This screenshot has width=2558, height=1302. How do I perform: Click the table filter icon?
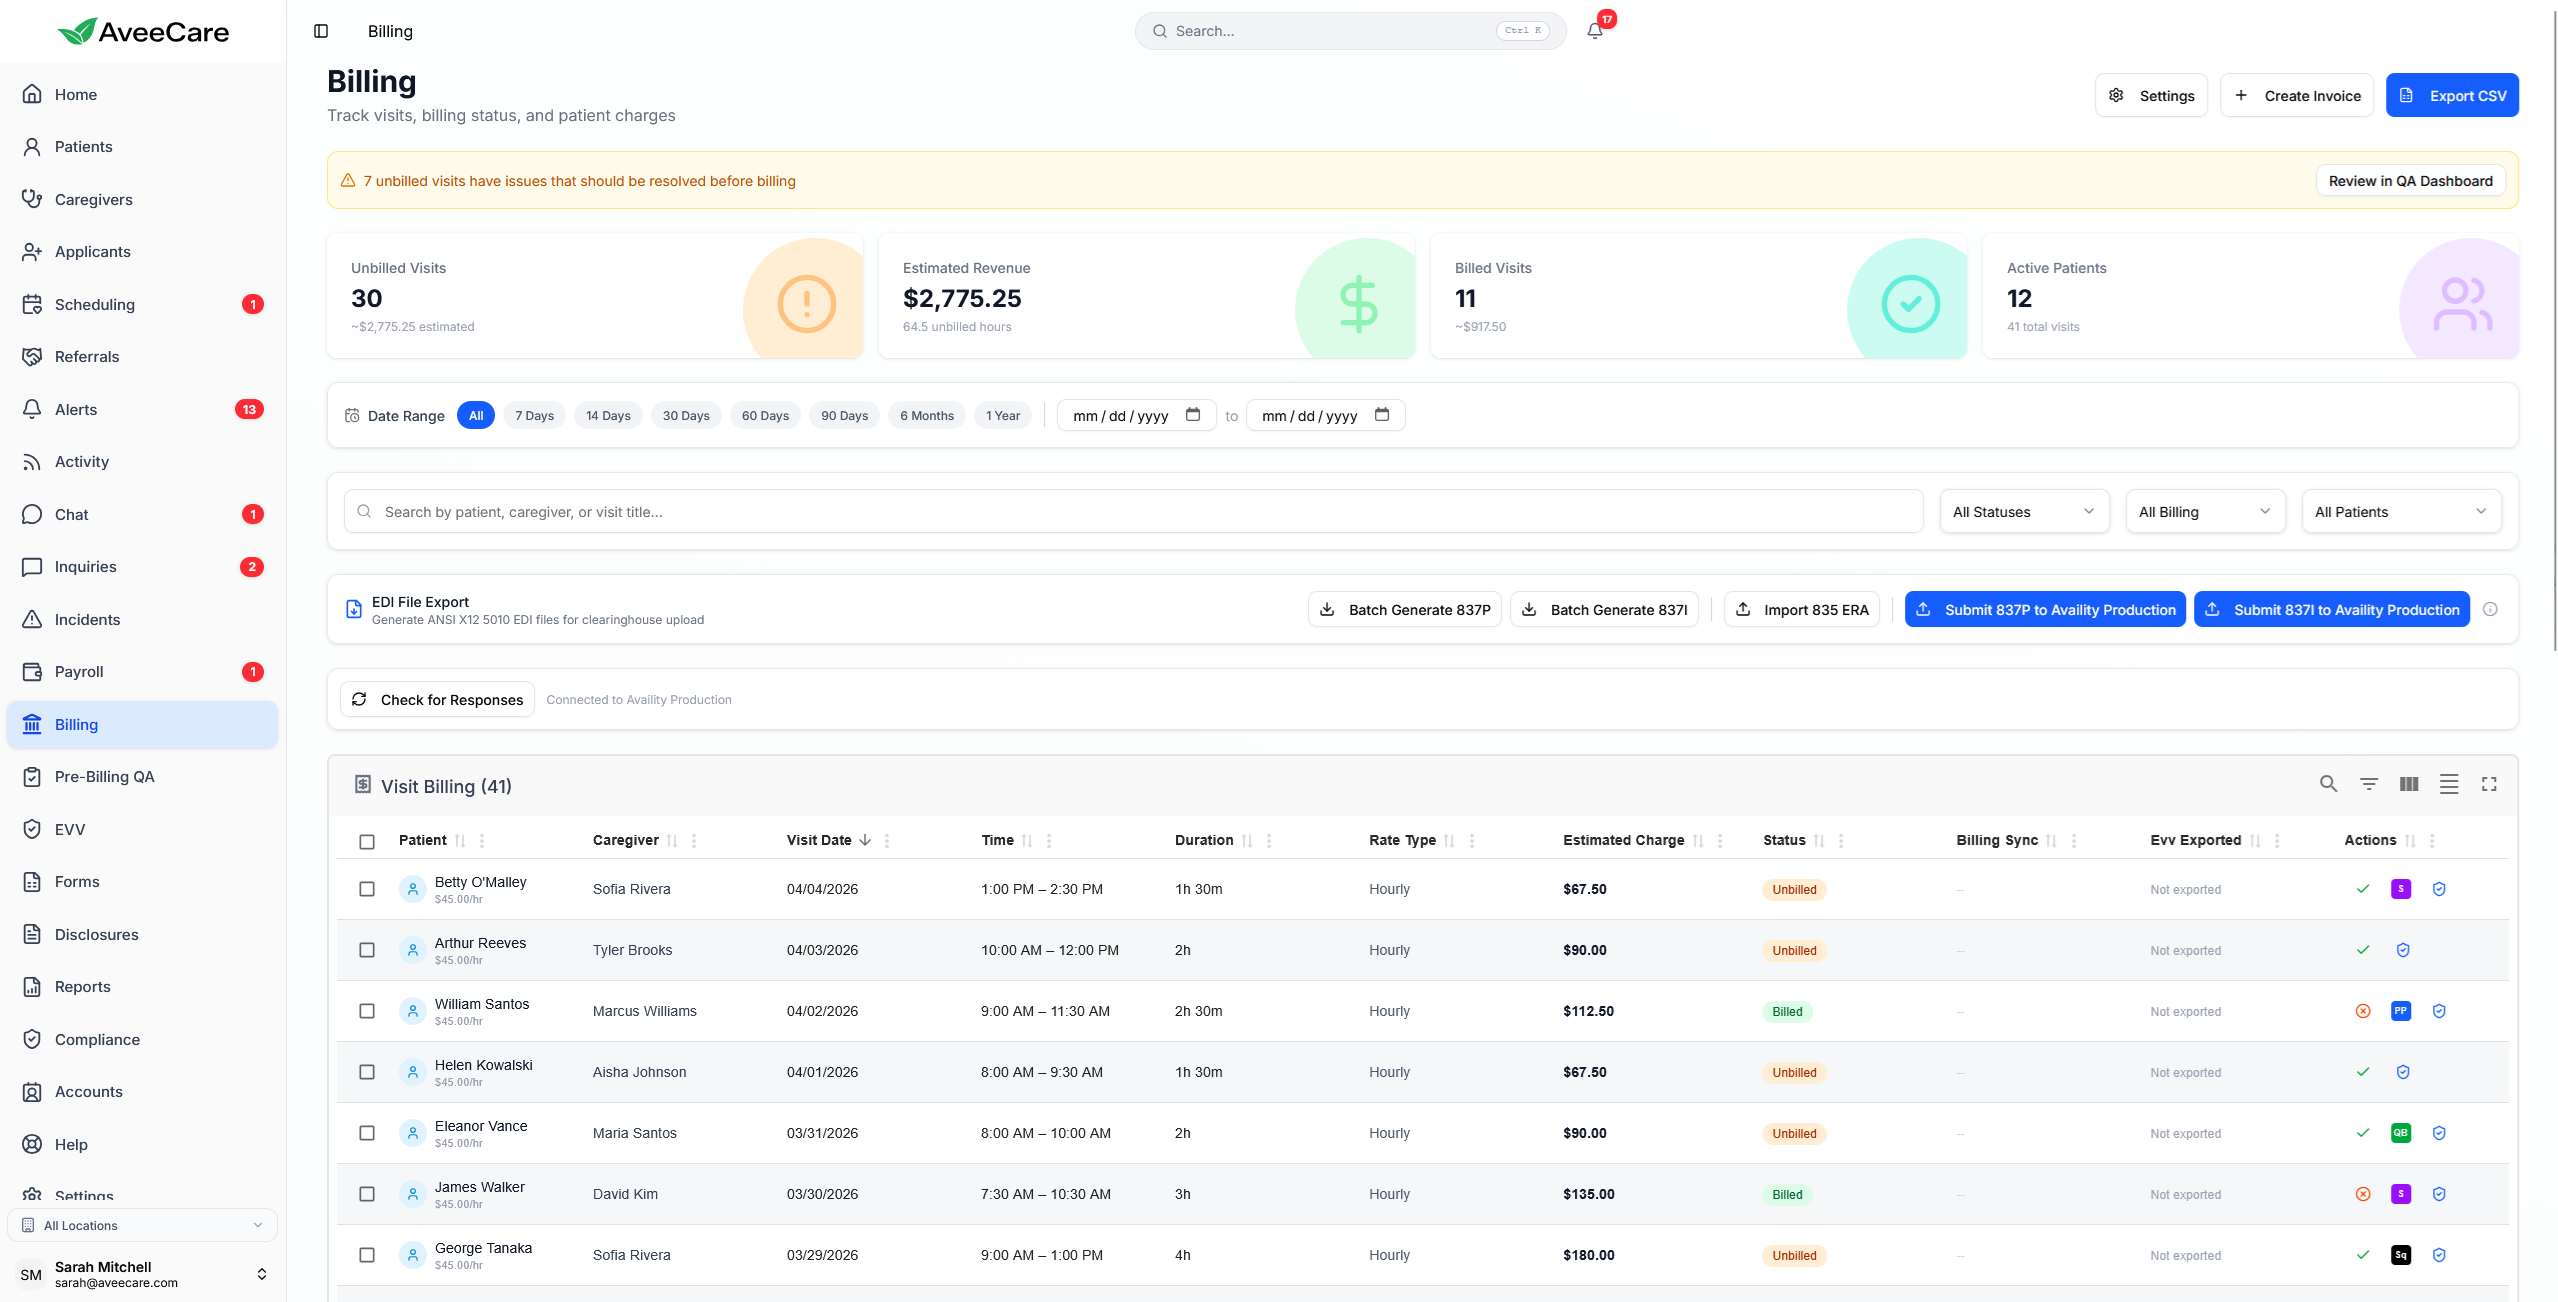[2368, 785]
